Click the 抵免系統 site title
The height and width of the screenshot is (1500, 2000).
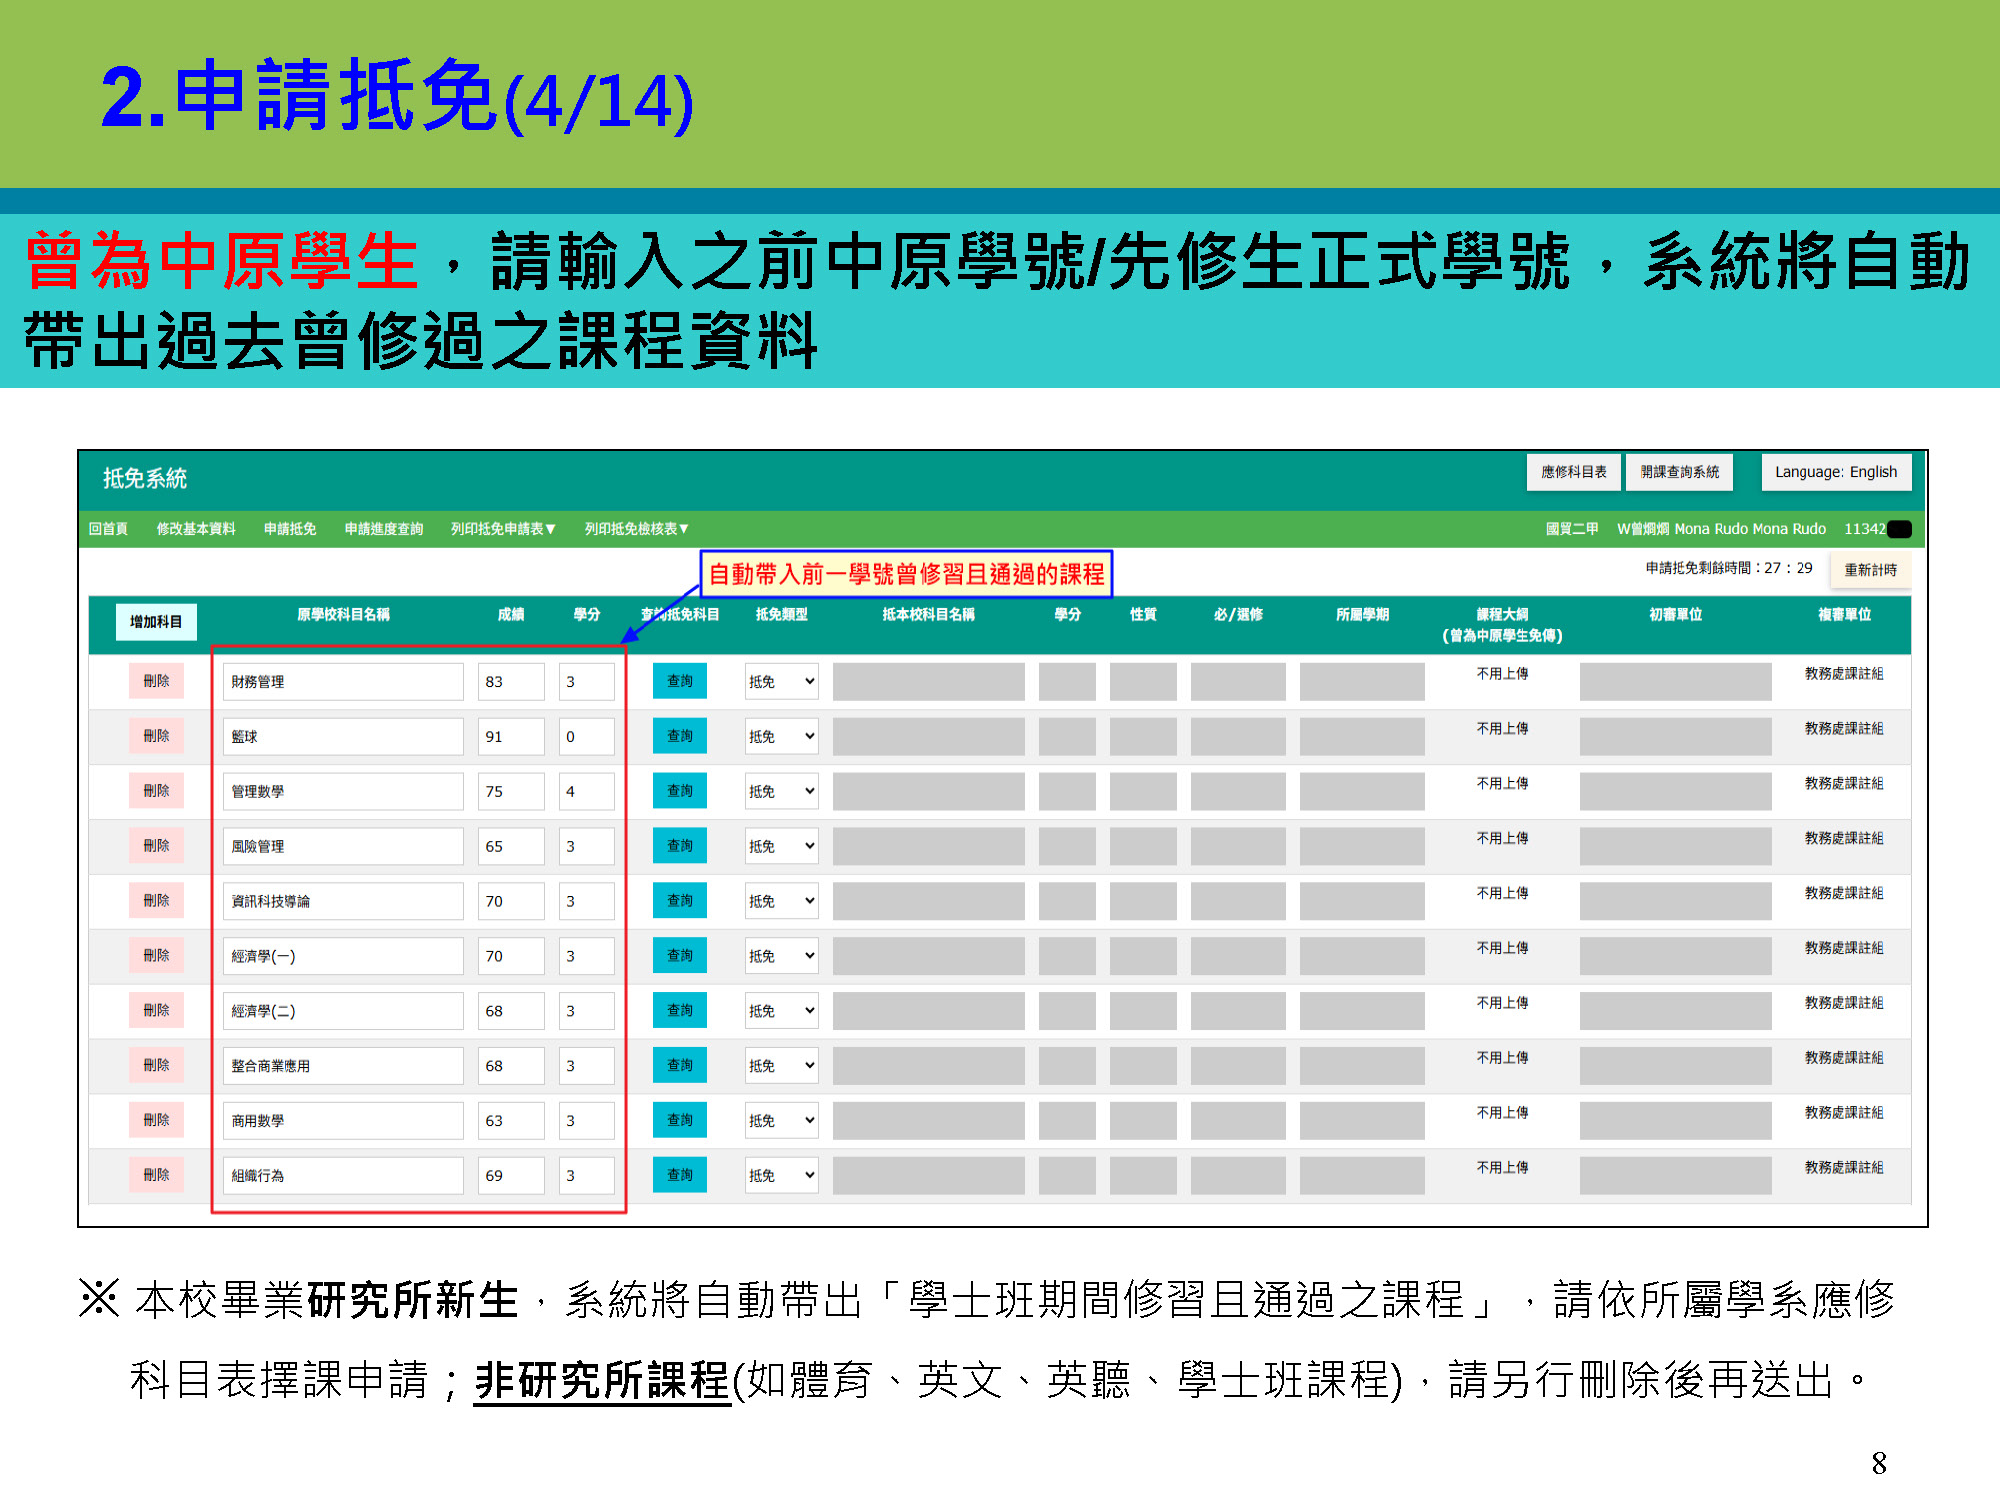(145, 478)
